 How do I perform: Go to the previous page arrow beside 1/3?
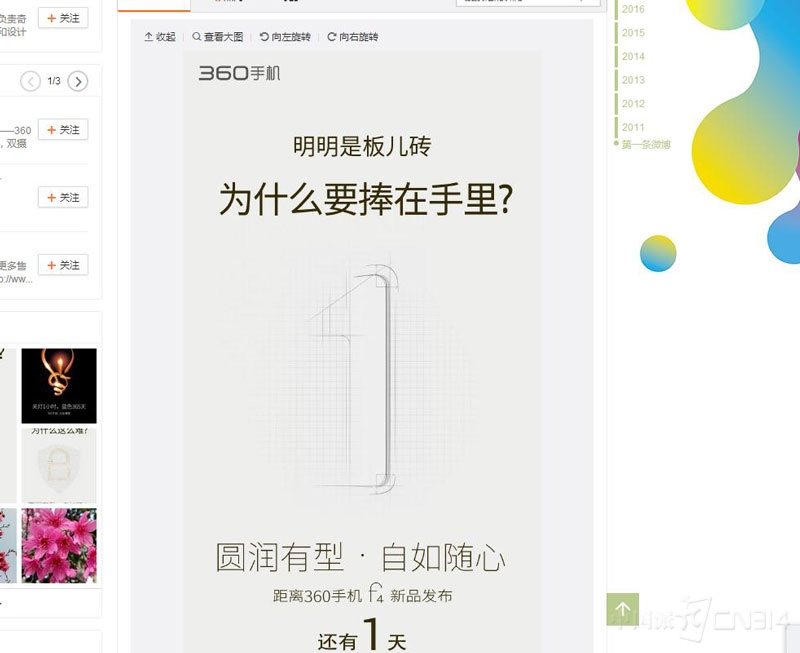pos(30,81)
